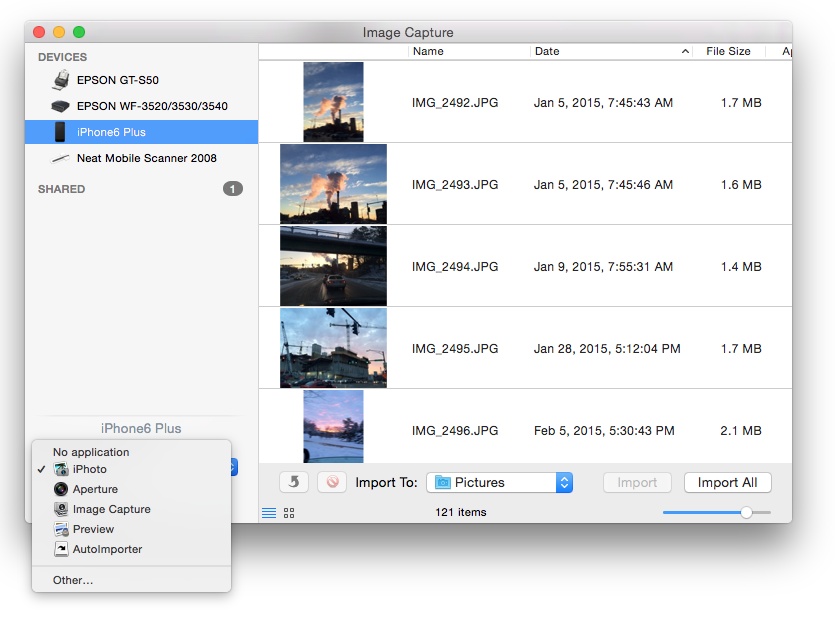Select the IMG_2494.JPG thumbnail
Screen dimensions: 835x619
coord(333,266)
